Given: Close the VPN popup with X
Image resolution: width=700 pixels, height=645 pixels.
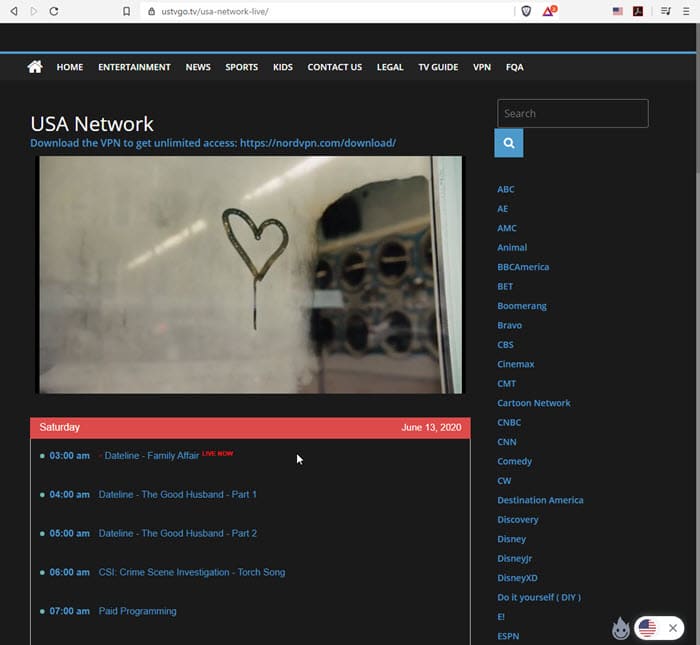Looking at the screenshot, I should click(x=673, y=628).
